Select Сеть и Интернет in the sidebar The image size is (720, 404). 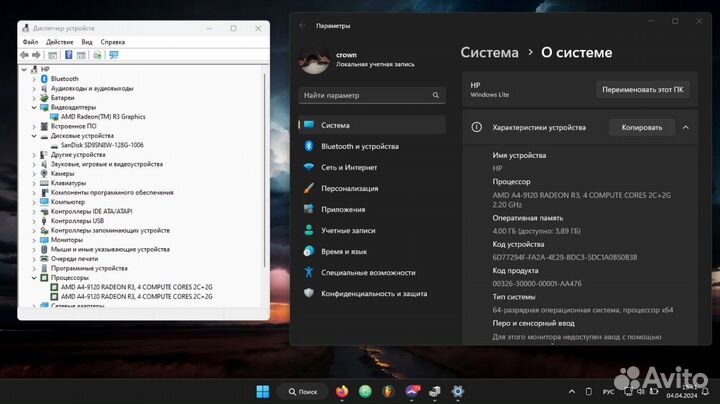coord(348,167)
